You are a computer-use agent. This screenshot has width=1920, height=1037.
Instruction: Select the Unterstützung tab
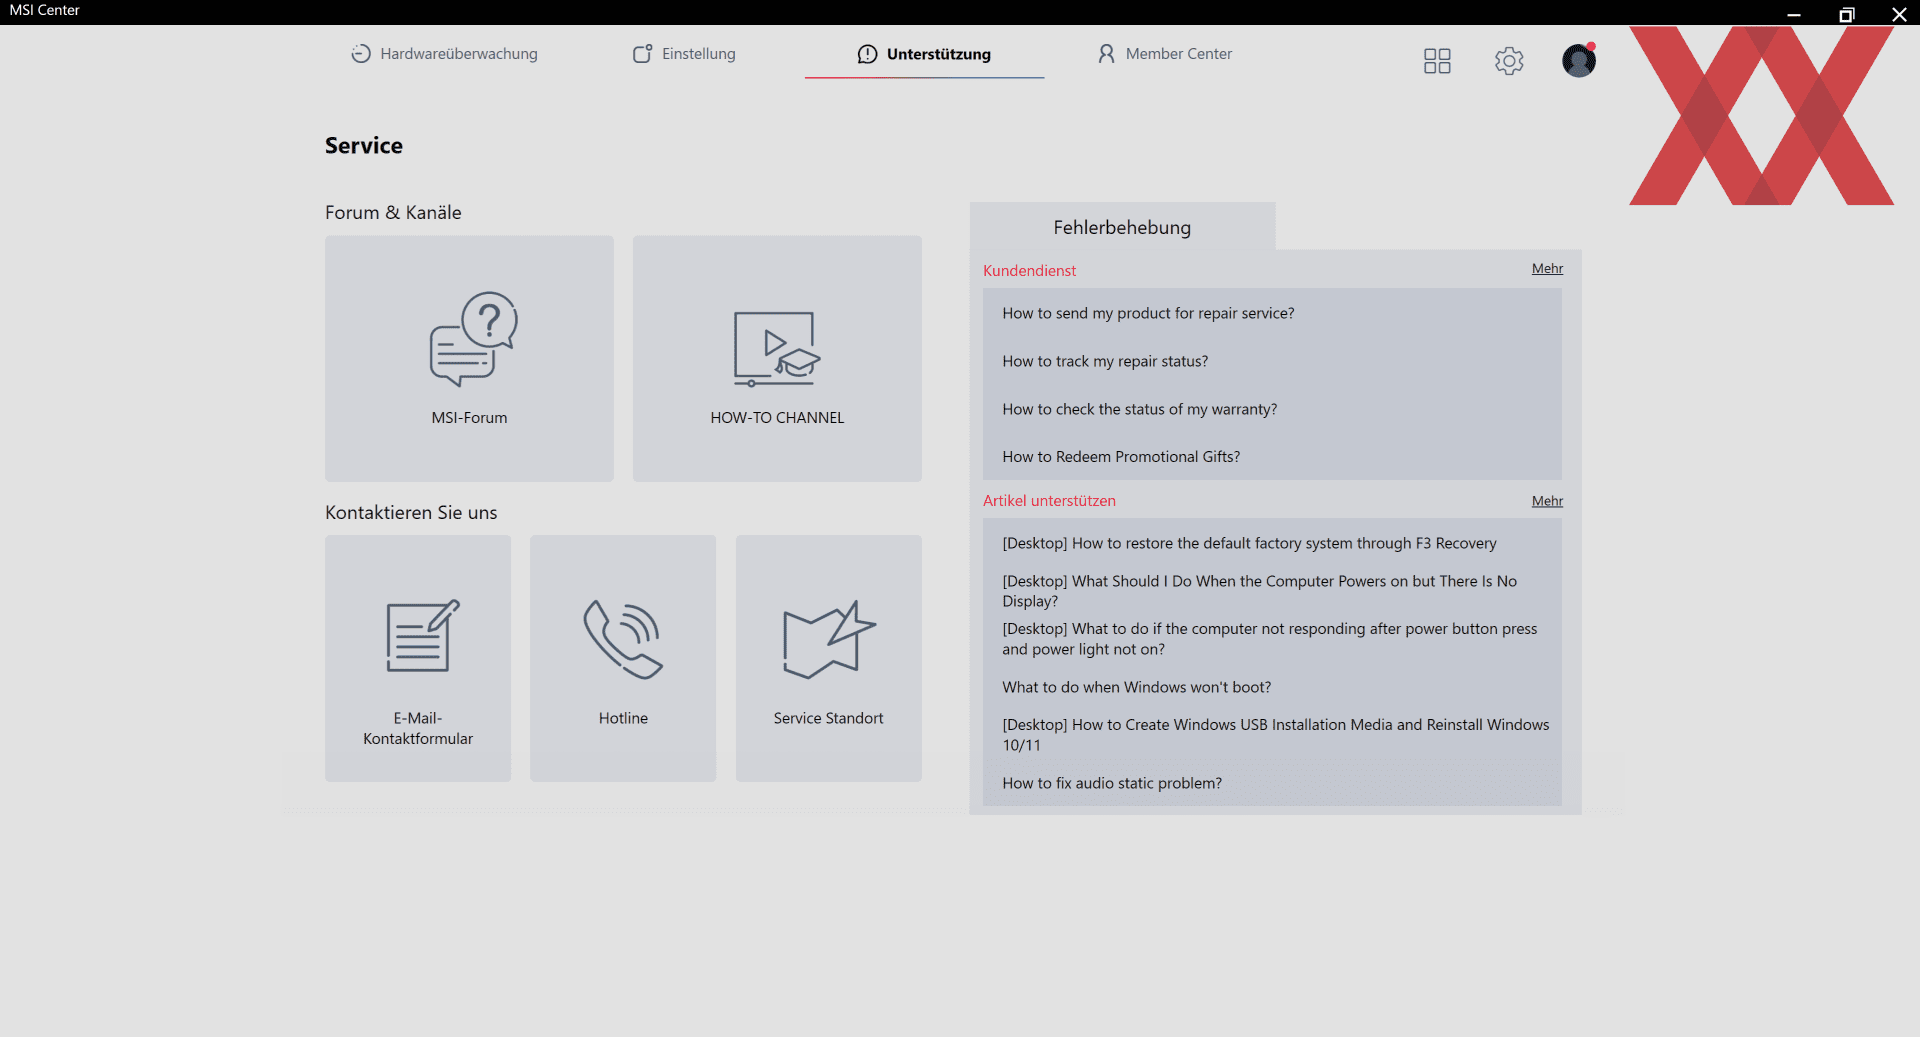pyautogui.click(x=924, y=54)
